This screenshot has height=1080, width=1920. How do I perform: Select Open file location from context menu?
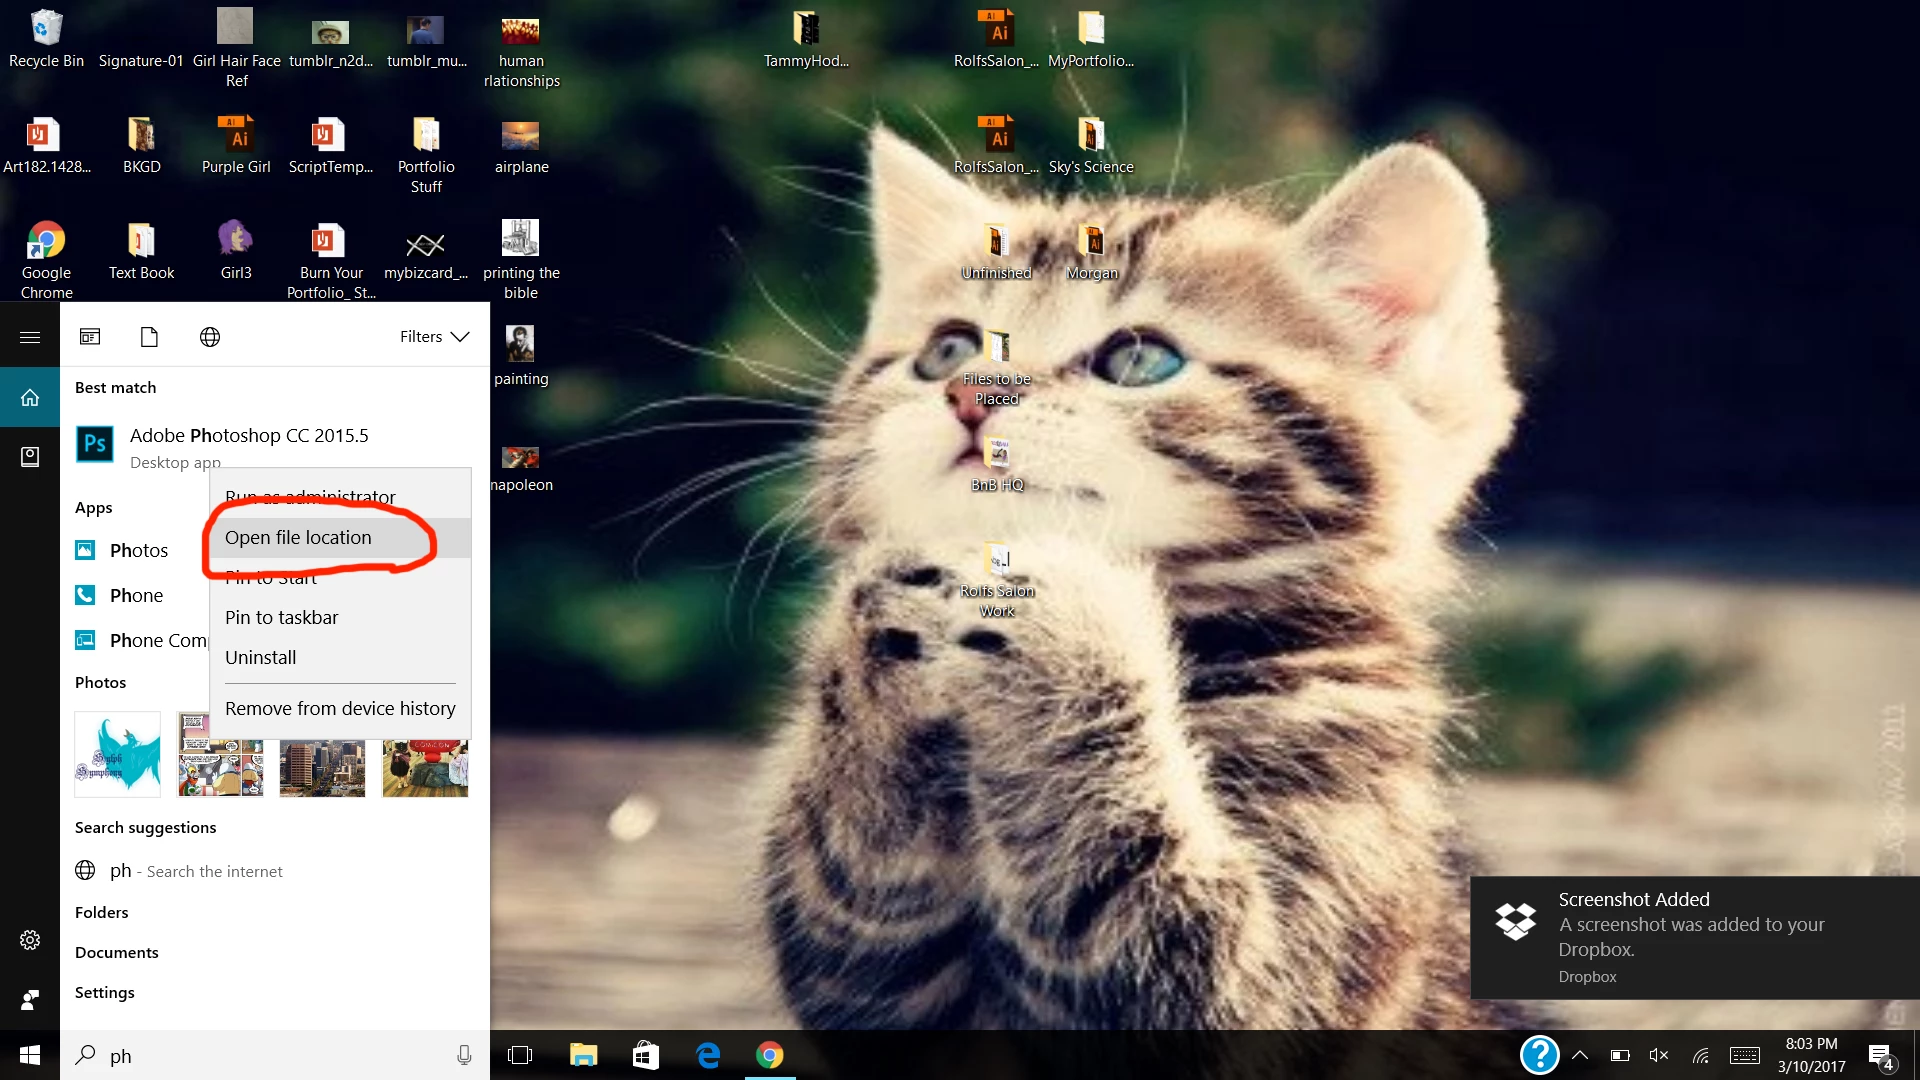click(x=298, y=538)
